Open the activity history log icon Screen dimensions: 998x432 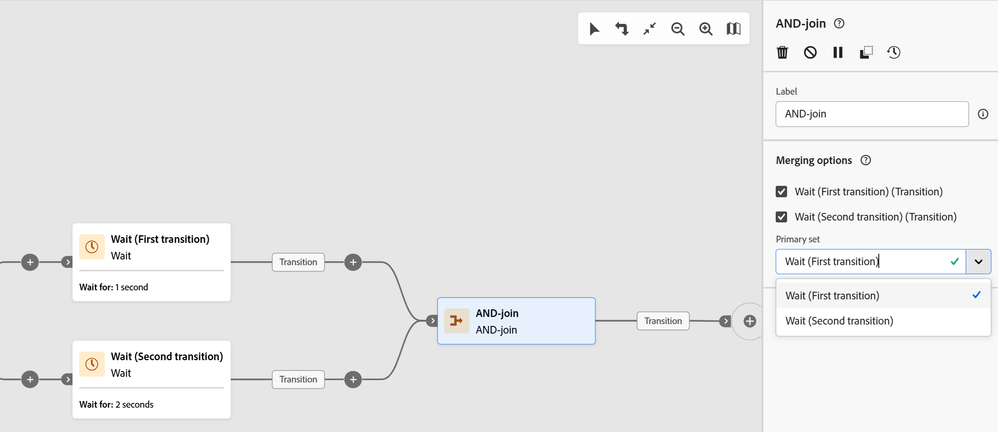(894, 53)
